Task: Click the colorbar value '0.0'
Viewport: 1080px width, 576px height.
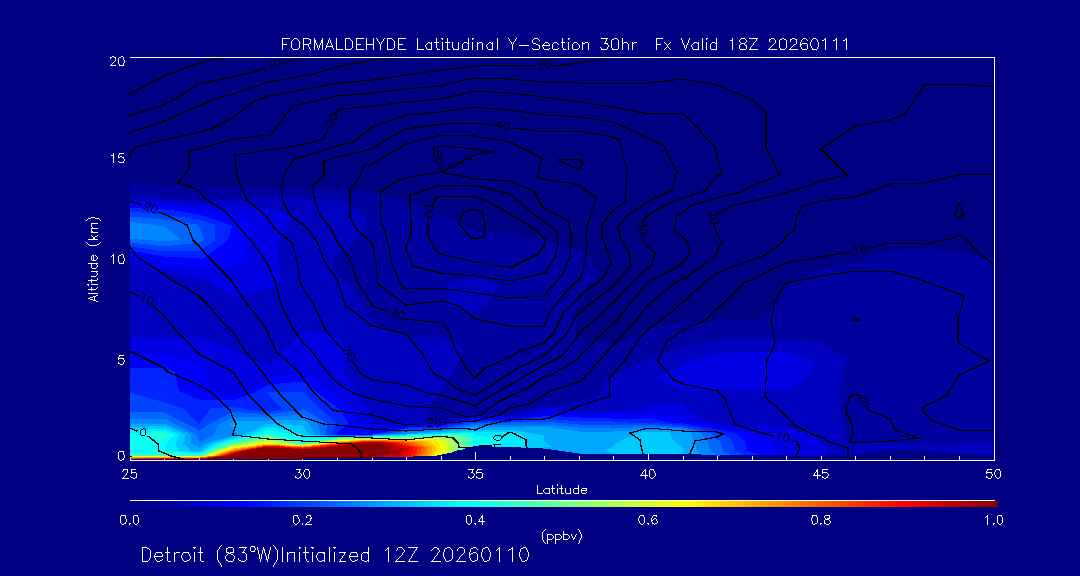Action: click(129, 520)
